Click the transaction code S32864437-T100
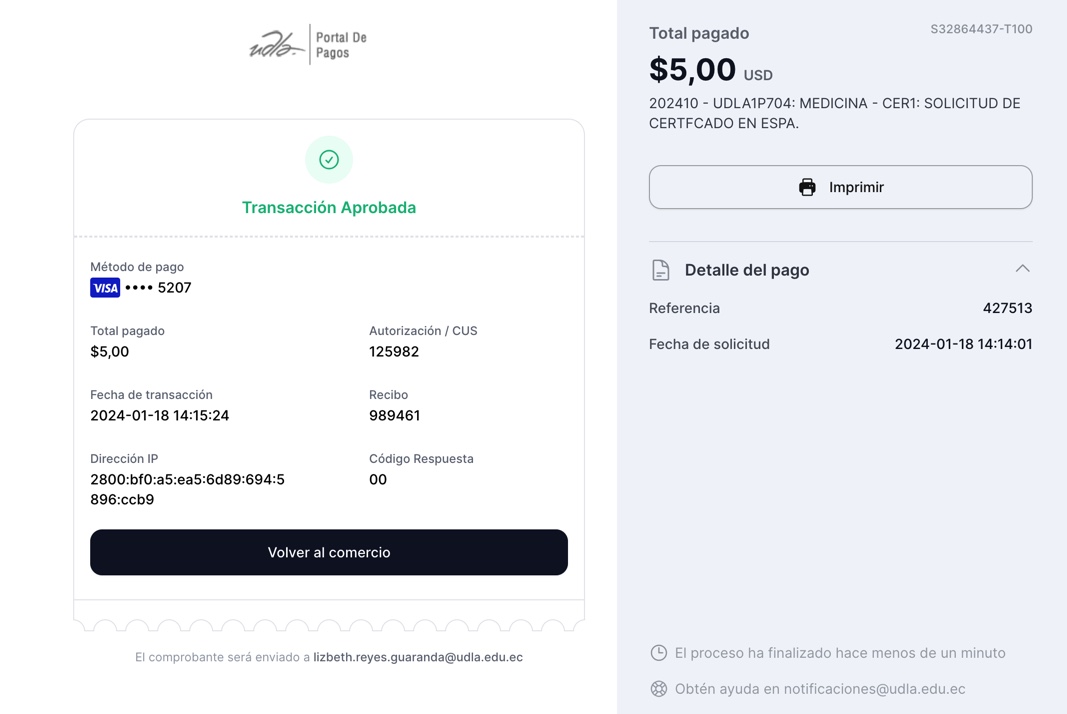This screenshot has height=714, width=1067. coord(981,29)
